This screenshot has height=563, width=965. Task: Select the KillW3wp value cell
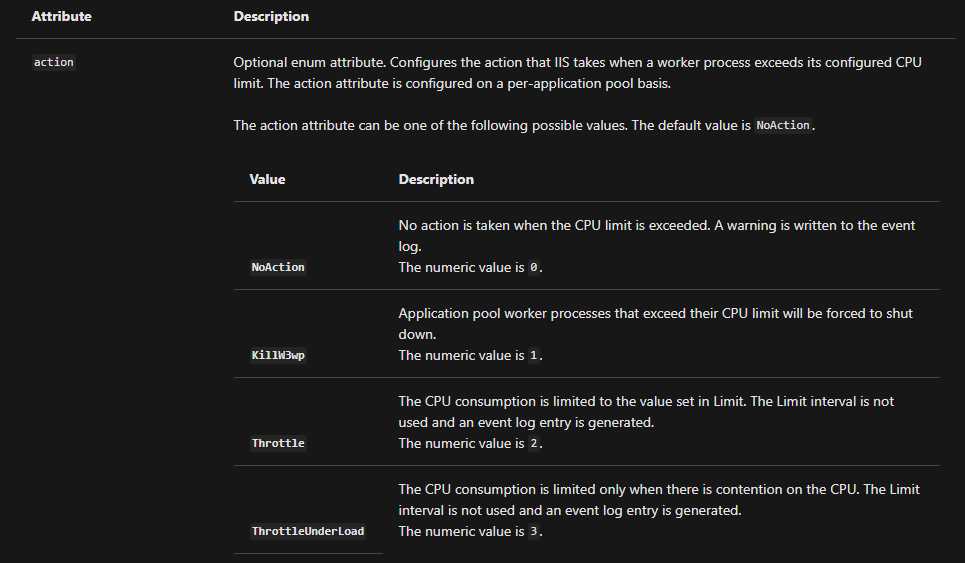click(x=278, y=355)
